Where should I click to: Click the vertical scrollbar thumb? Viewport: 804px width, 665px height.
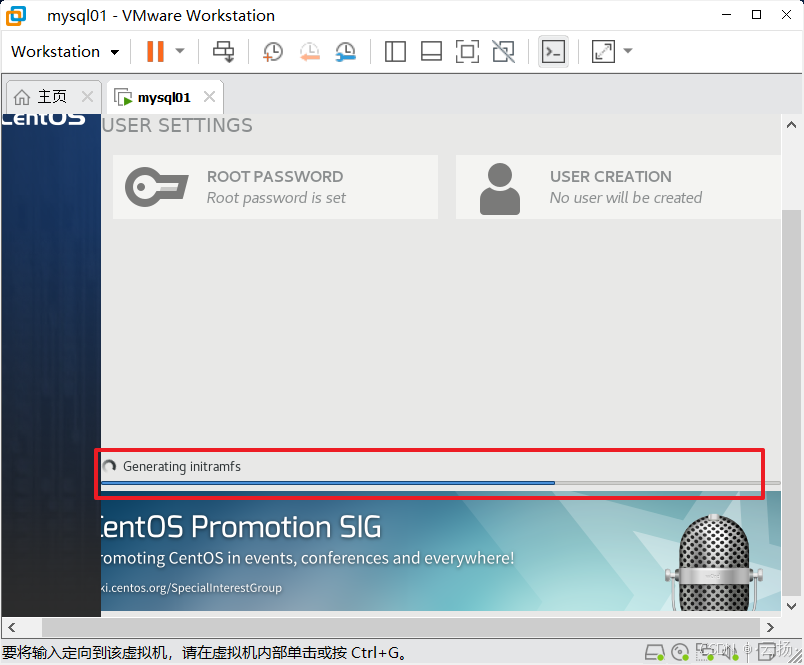pyautogui.click(x=792, y=402)
